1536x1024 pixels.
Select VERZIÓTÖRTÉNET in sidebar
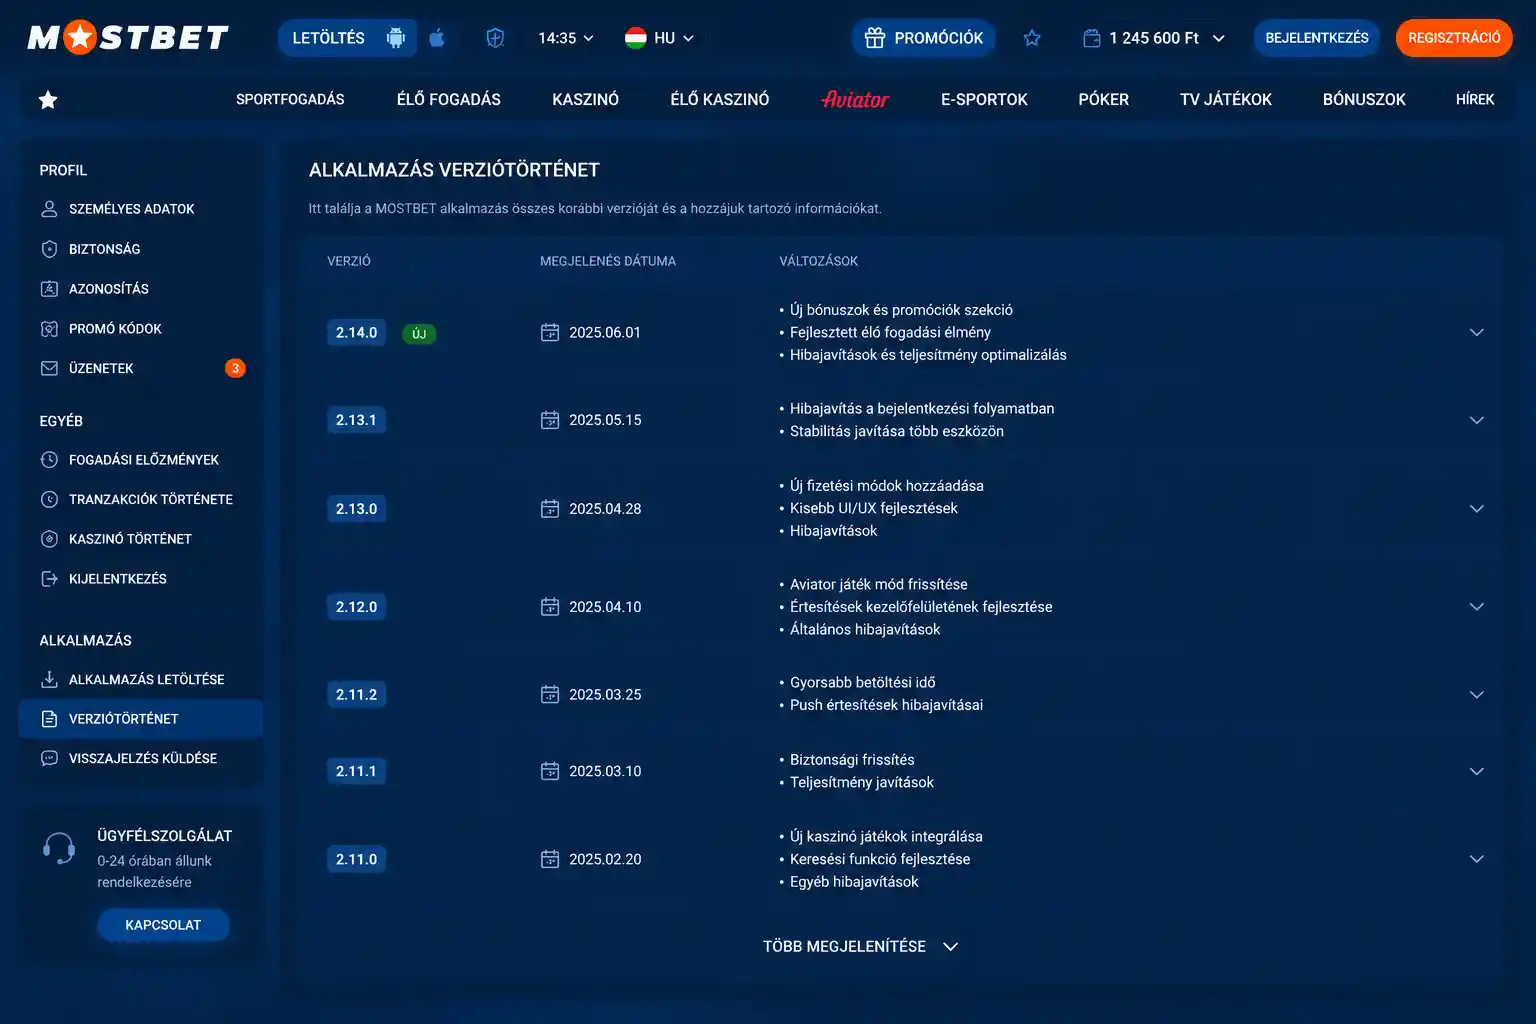[x=140, y=719]
